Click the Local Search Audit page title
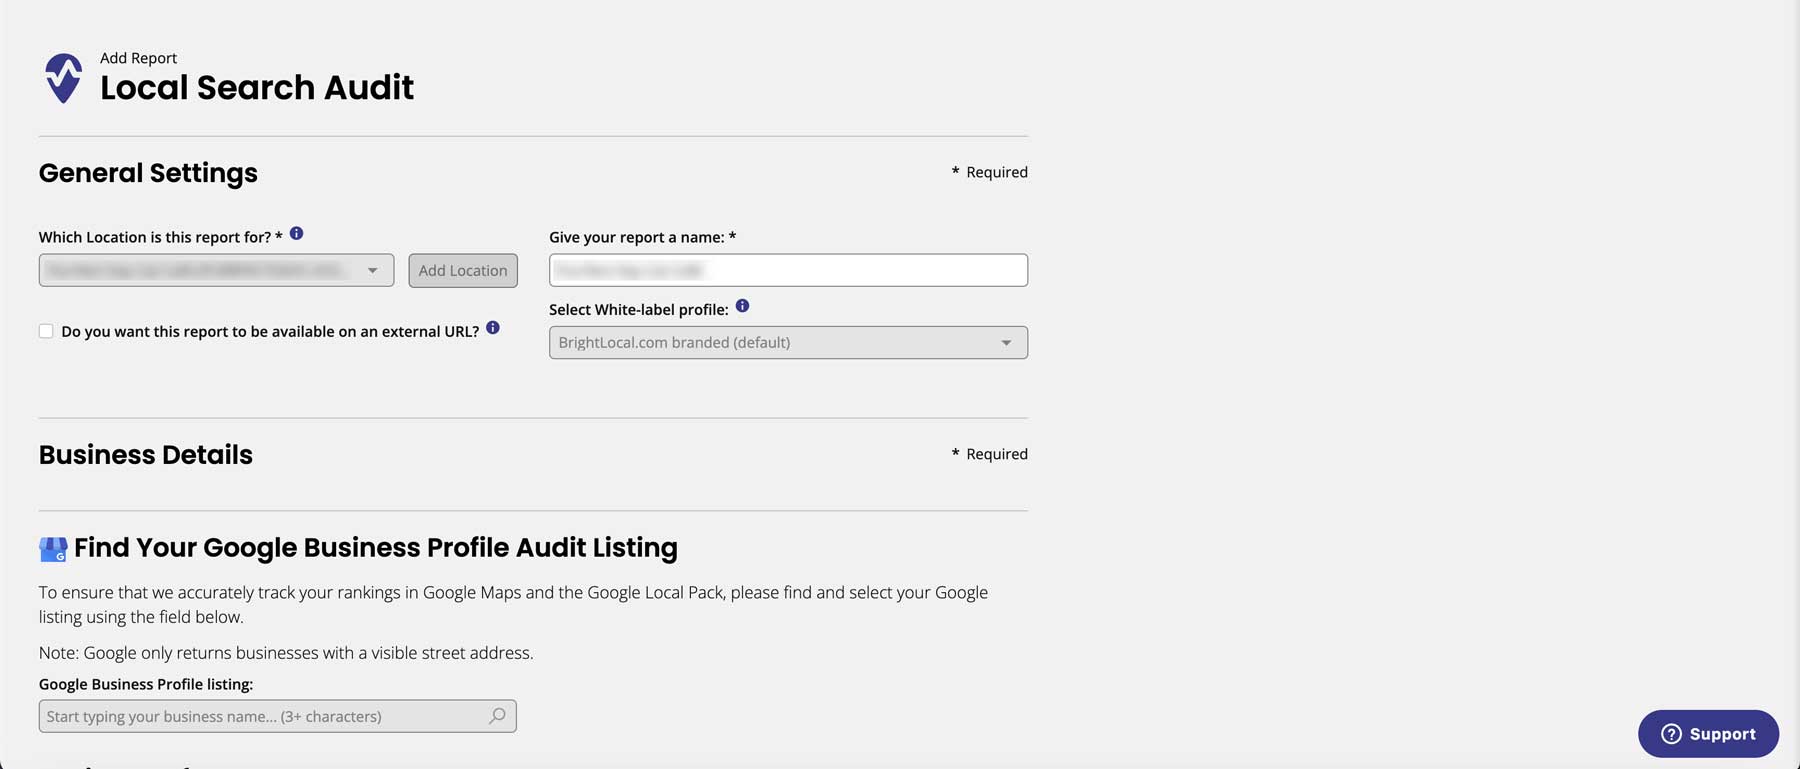Viewport: 1800px width, 769px height. click(257, 88)
